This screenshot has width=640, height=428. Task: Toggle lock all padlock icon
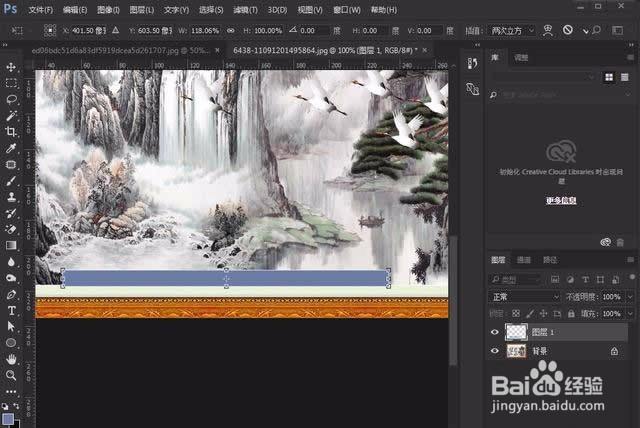571,313
